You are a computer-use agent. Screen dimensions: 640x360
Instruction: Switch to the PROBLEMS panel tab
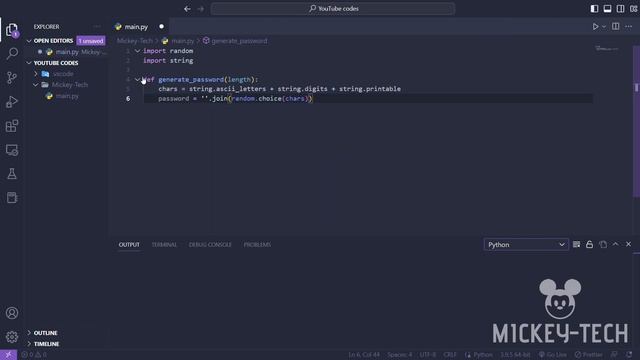click(x=257, y=244)
